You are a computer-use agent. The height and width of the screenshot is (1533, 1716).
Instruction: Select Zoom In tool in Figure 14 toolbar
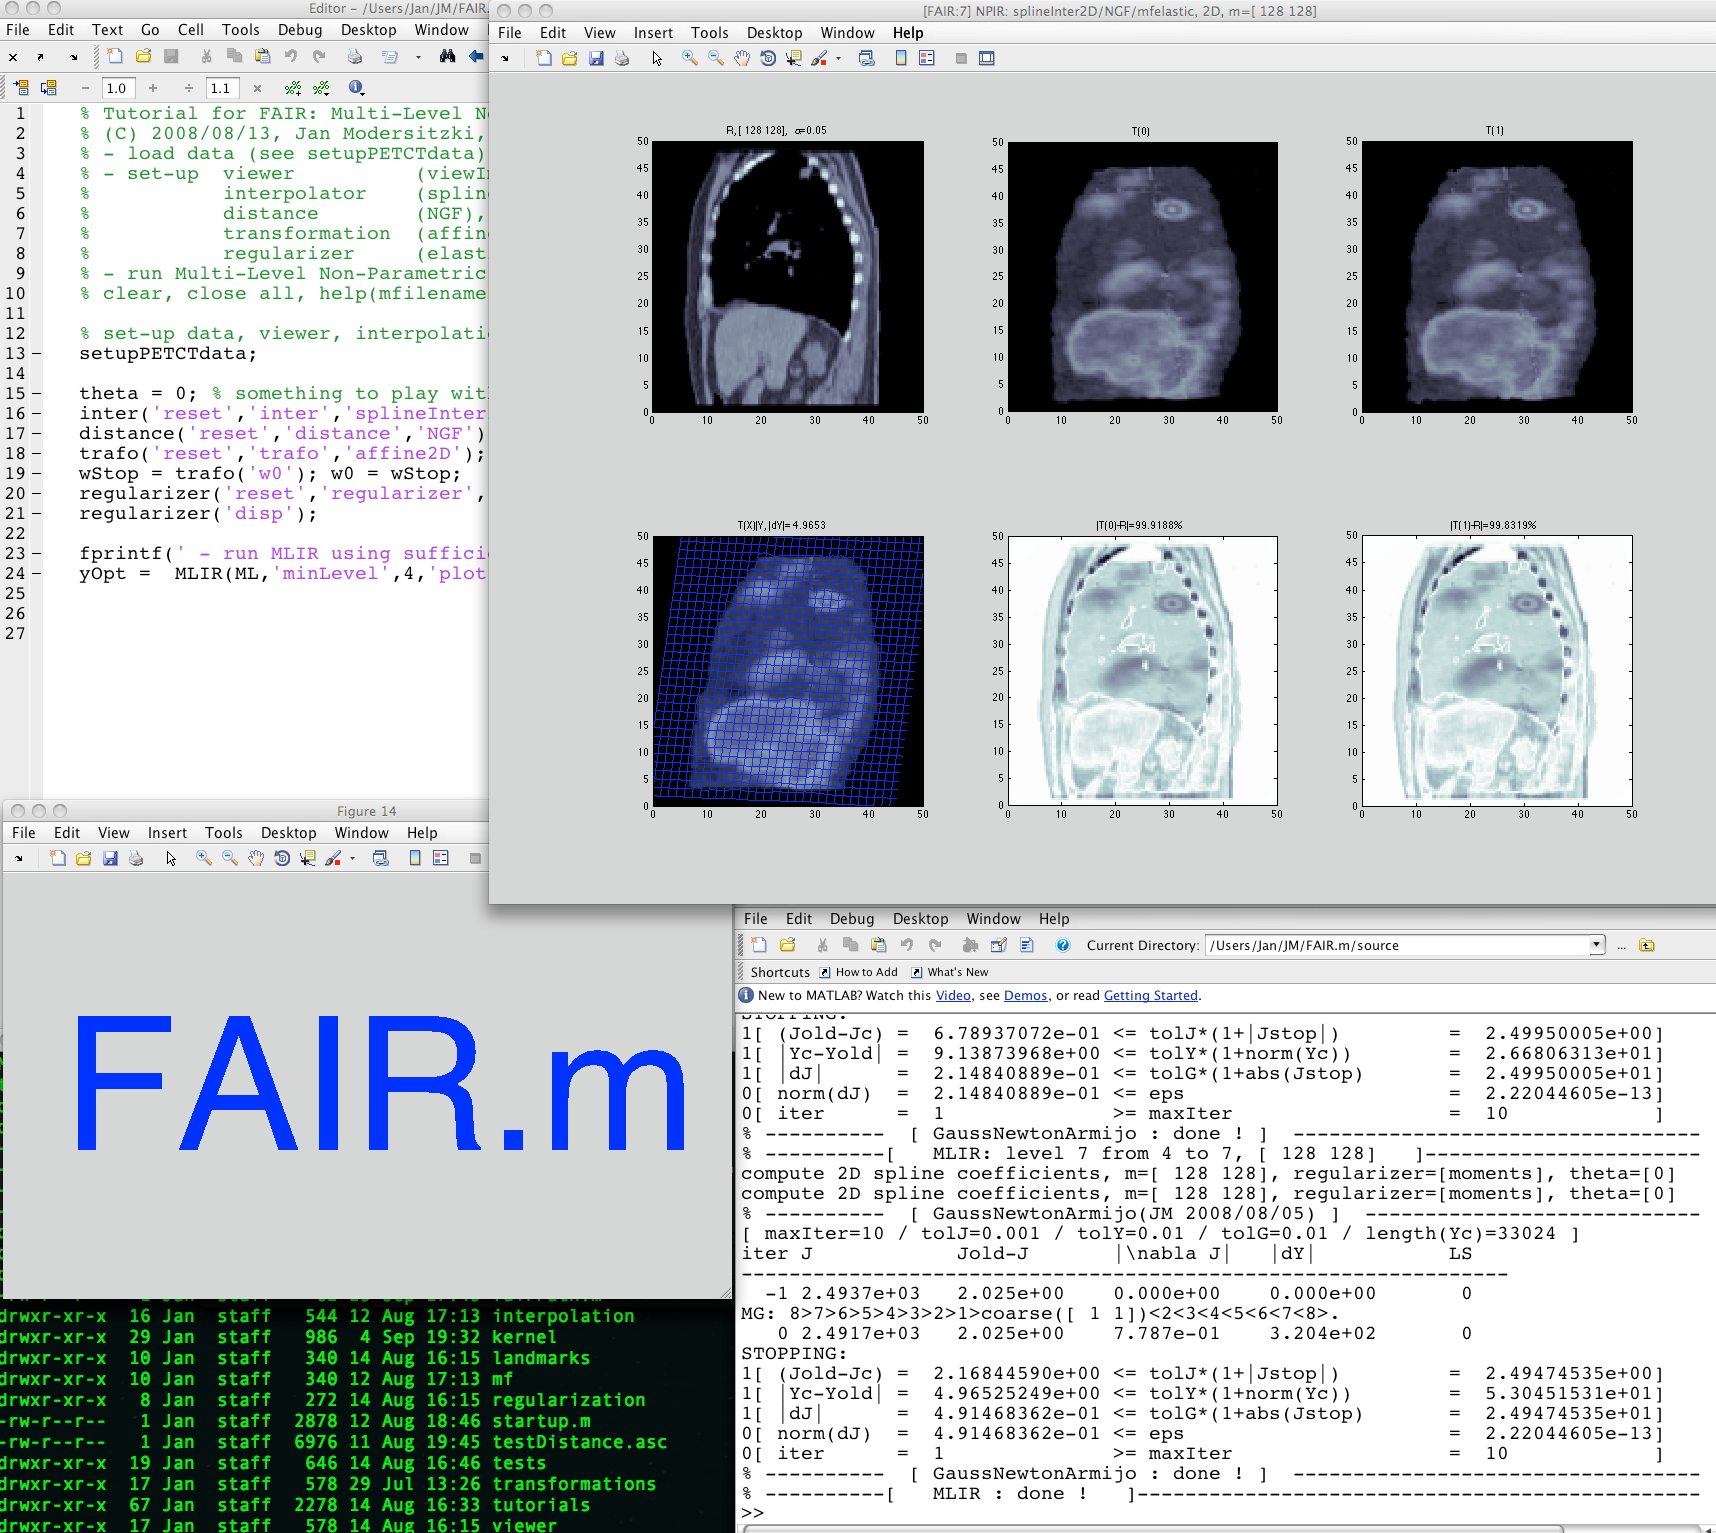point(203,858)
